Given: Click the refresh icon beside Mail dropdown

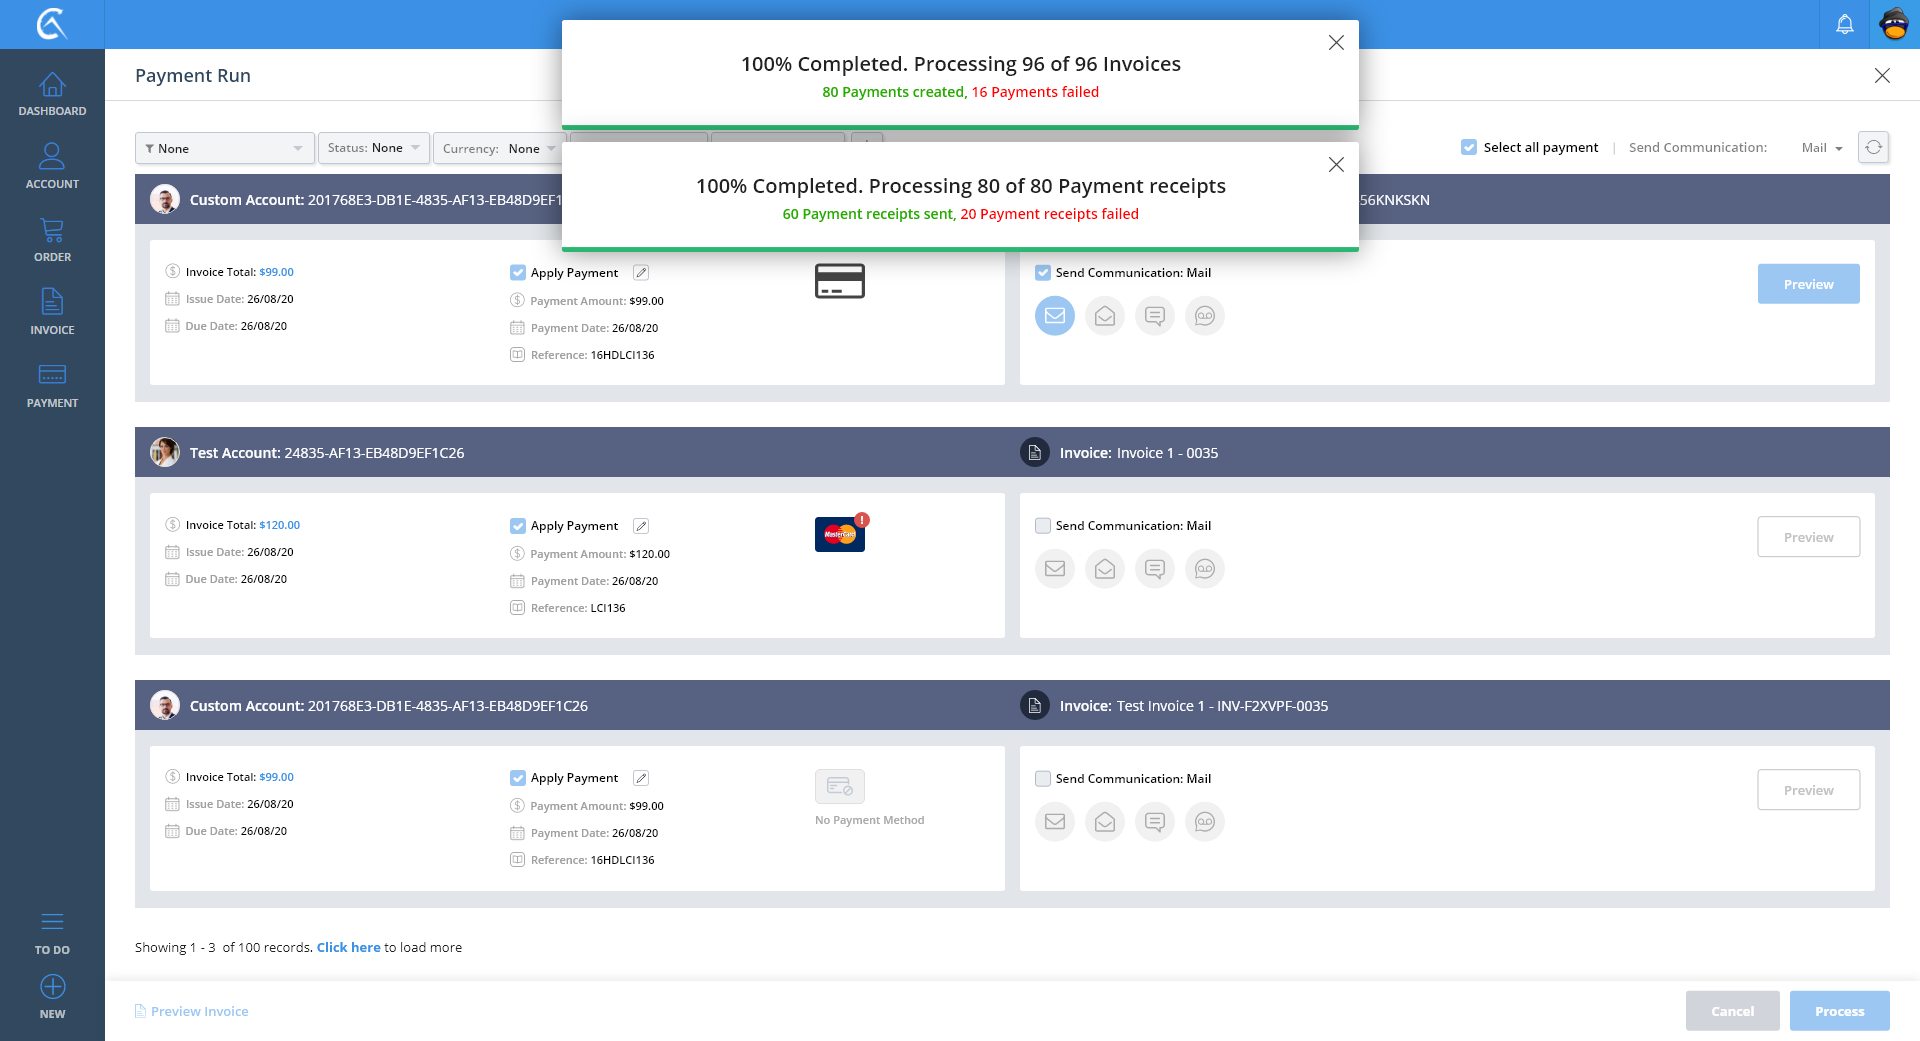Looking at the screenshot, I should tap(1873, 147).
